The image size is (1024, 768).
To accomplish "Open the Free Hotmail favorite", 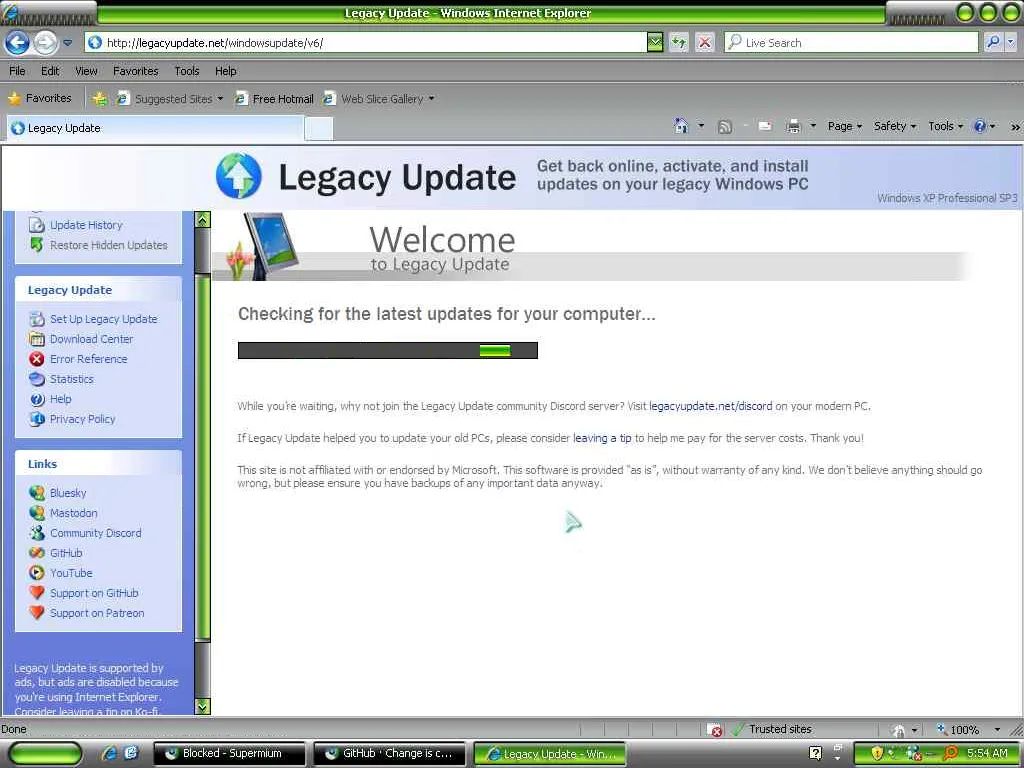I will click(x=274, y=99).
